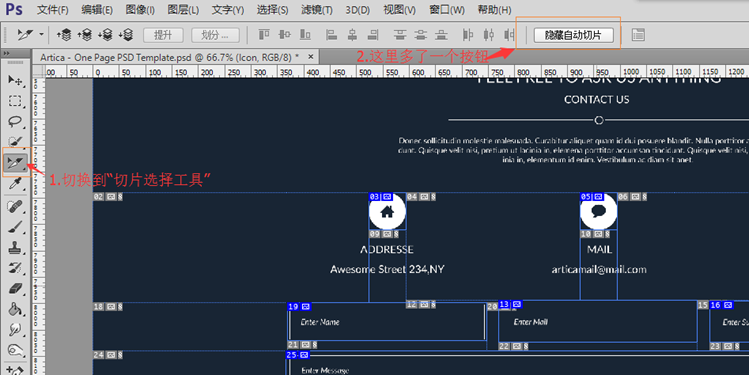The image size is (749, 375).
Task: Select slice 13 Enter Mail field
Action: tap(598, 321)
